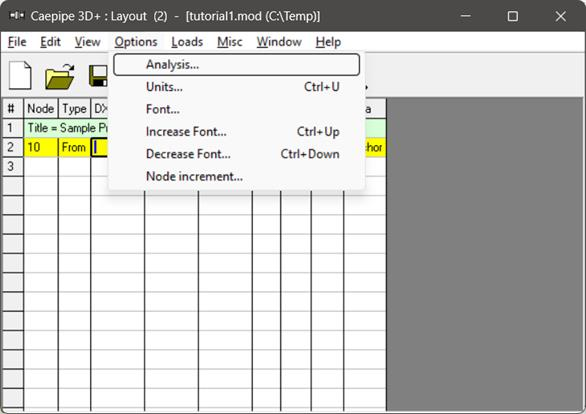Open the Edit menu
This screenshot has height=414, width=586.
50,42
